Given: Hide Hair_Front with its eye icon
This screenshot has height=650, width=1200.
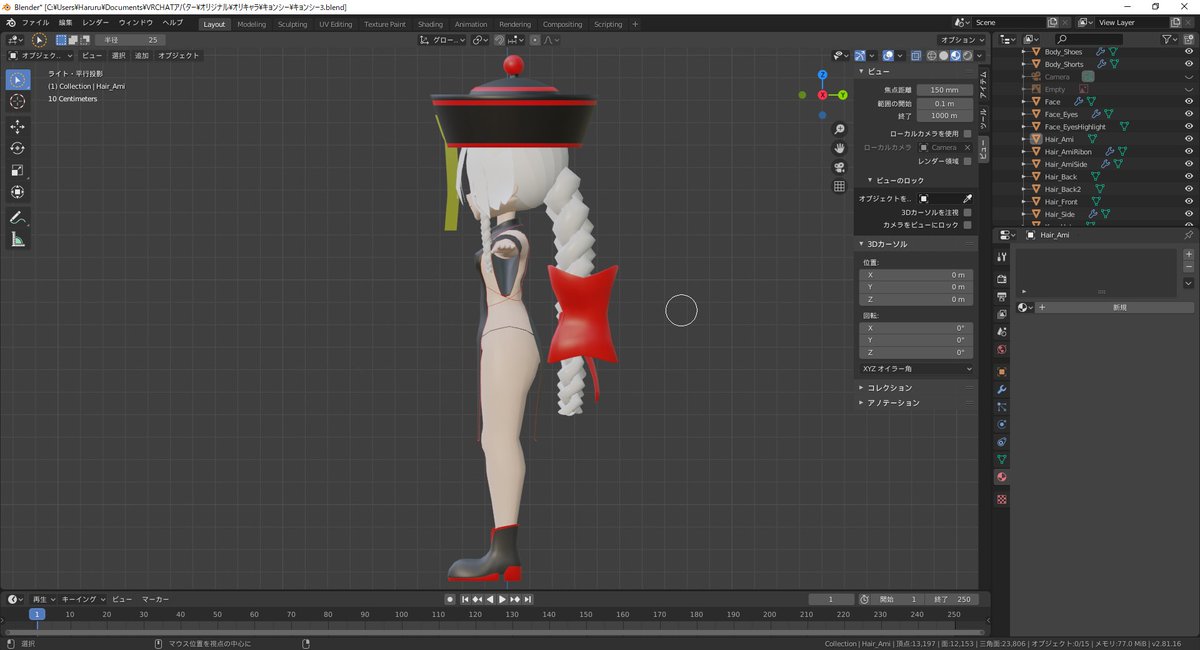Looking at the screenshot, I should coord(1188,202).
